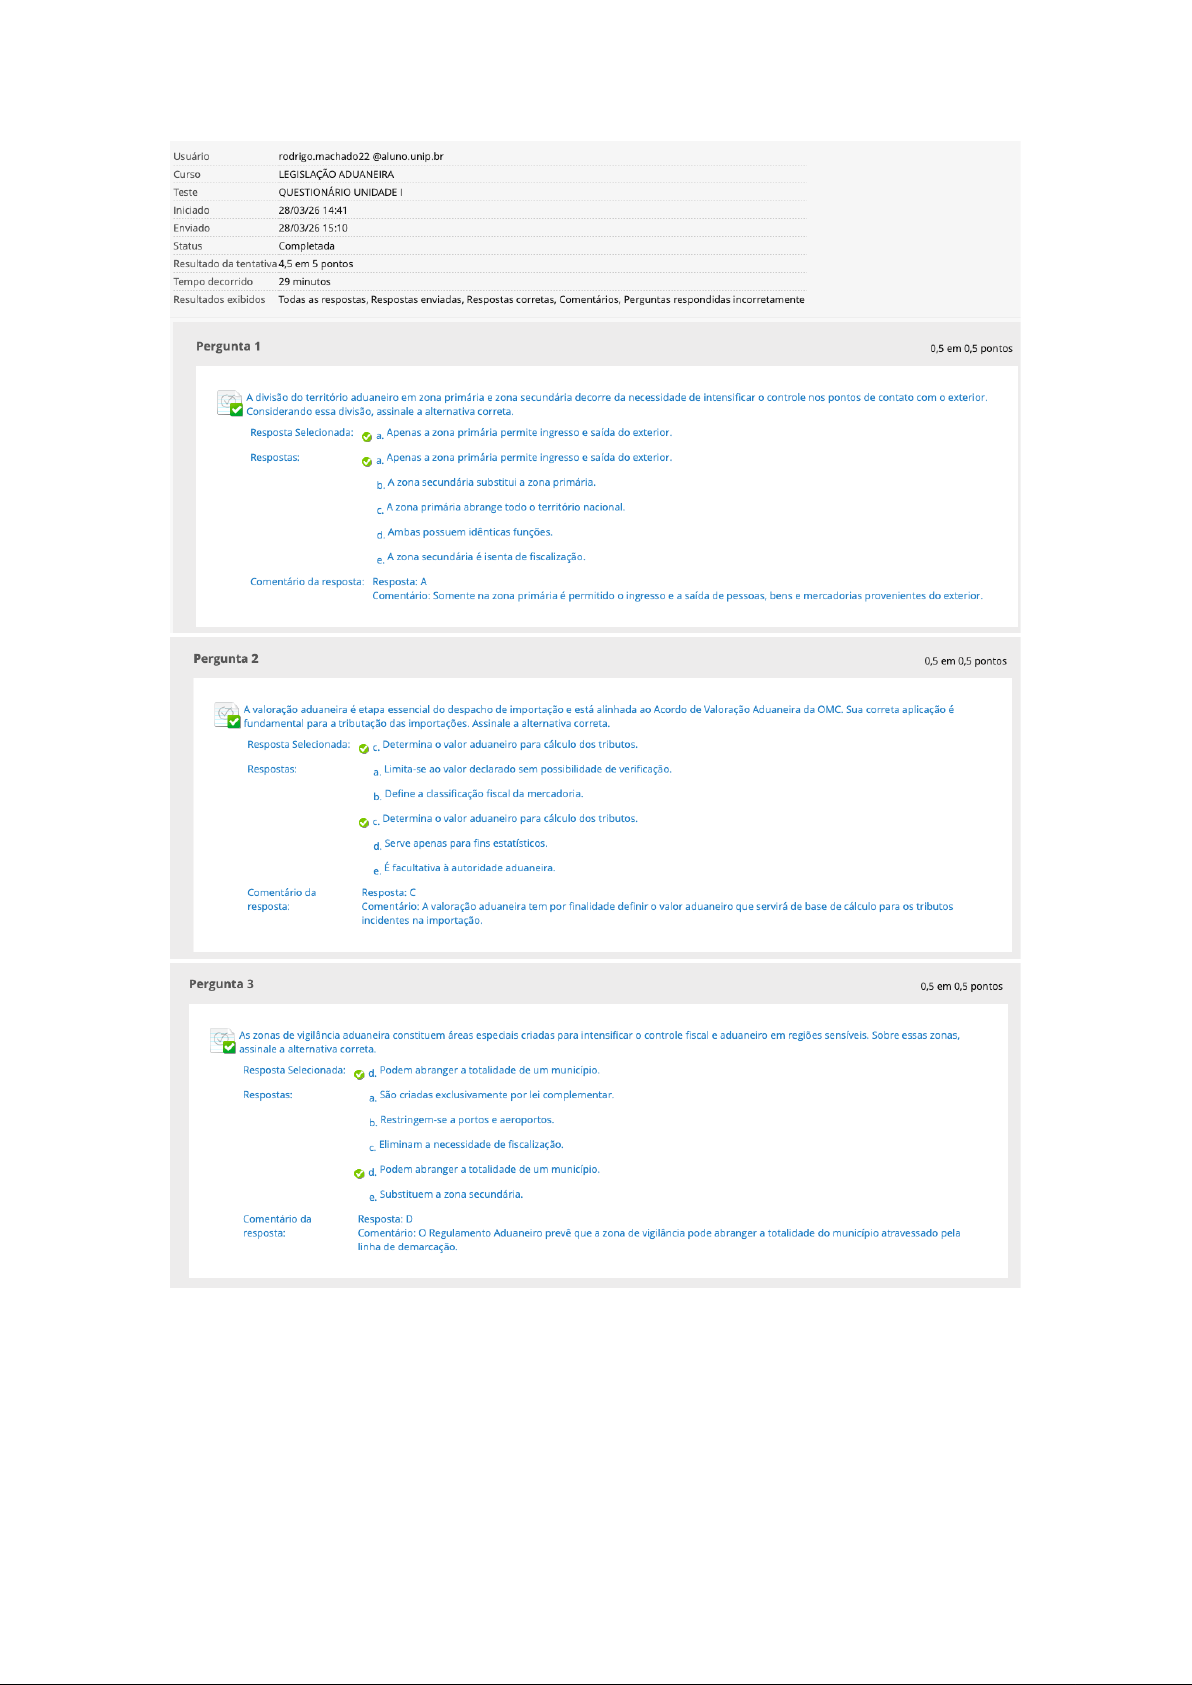
Task: Click the "Pergunta 3" heading
Action: (221, 984)
